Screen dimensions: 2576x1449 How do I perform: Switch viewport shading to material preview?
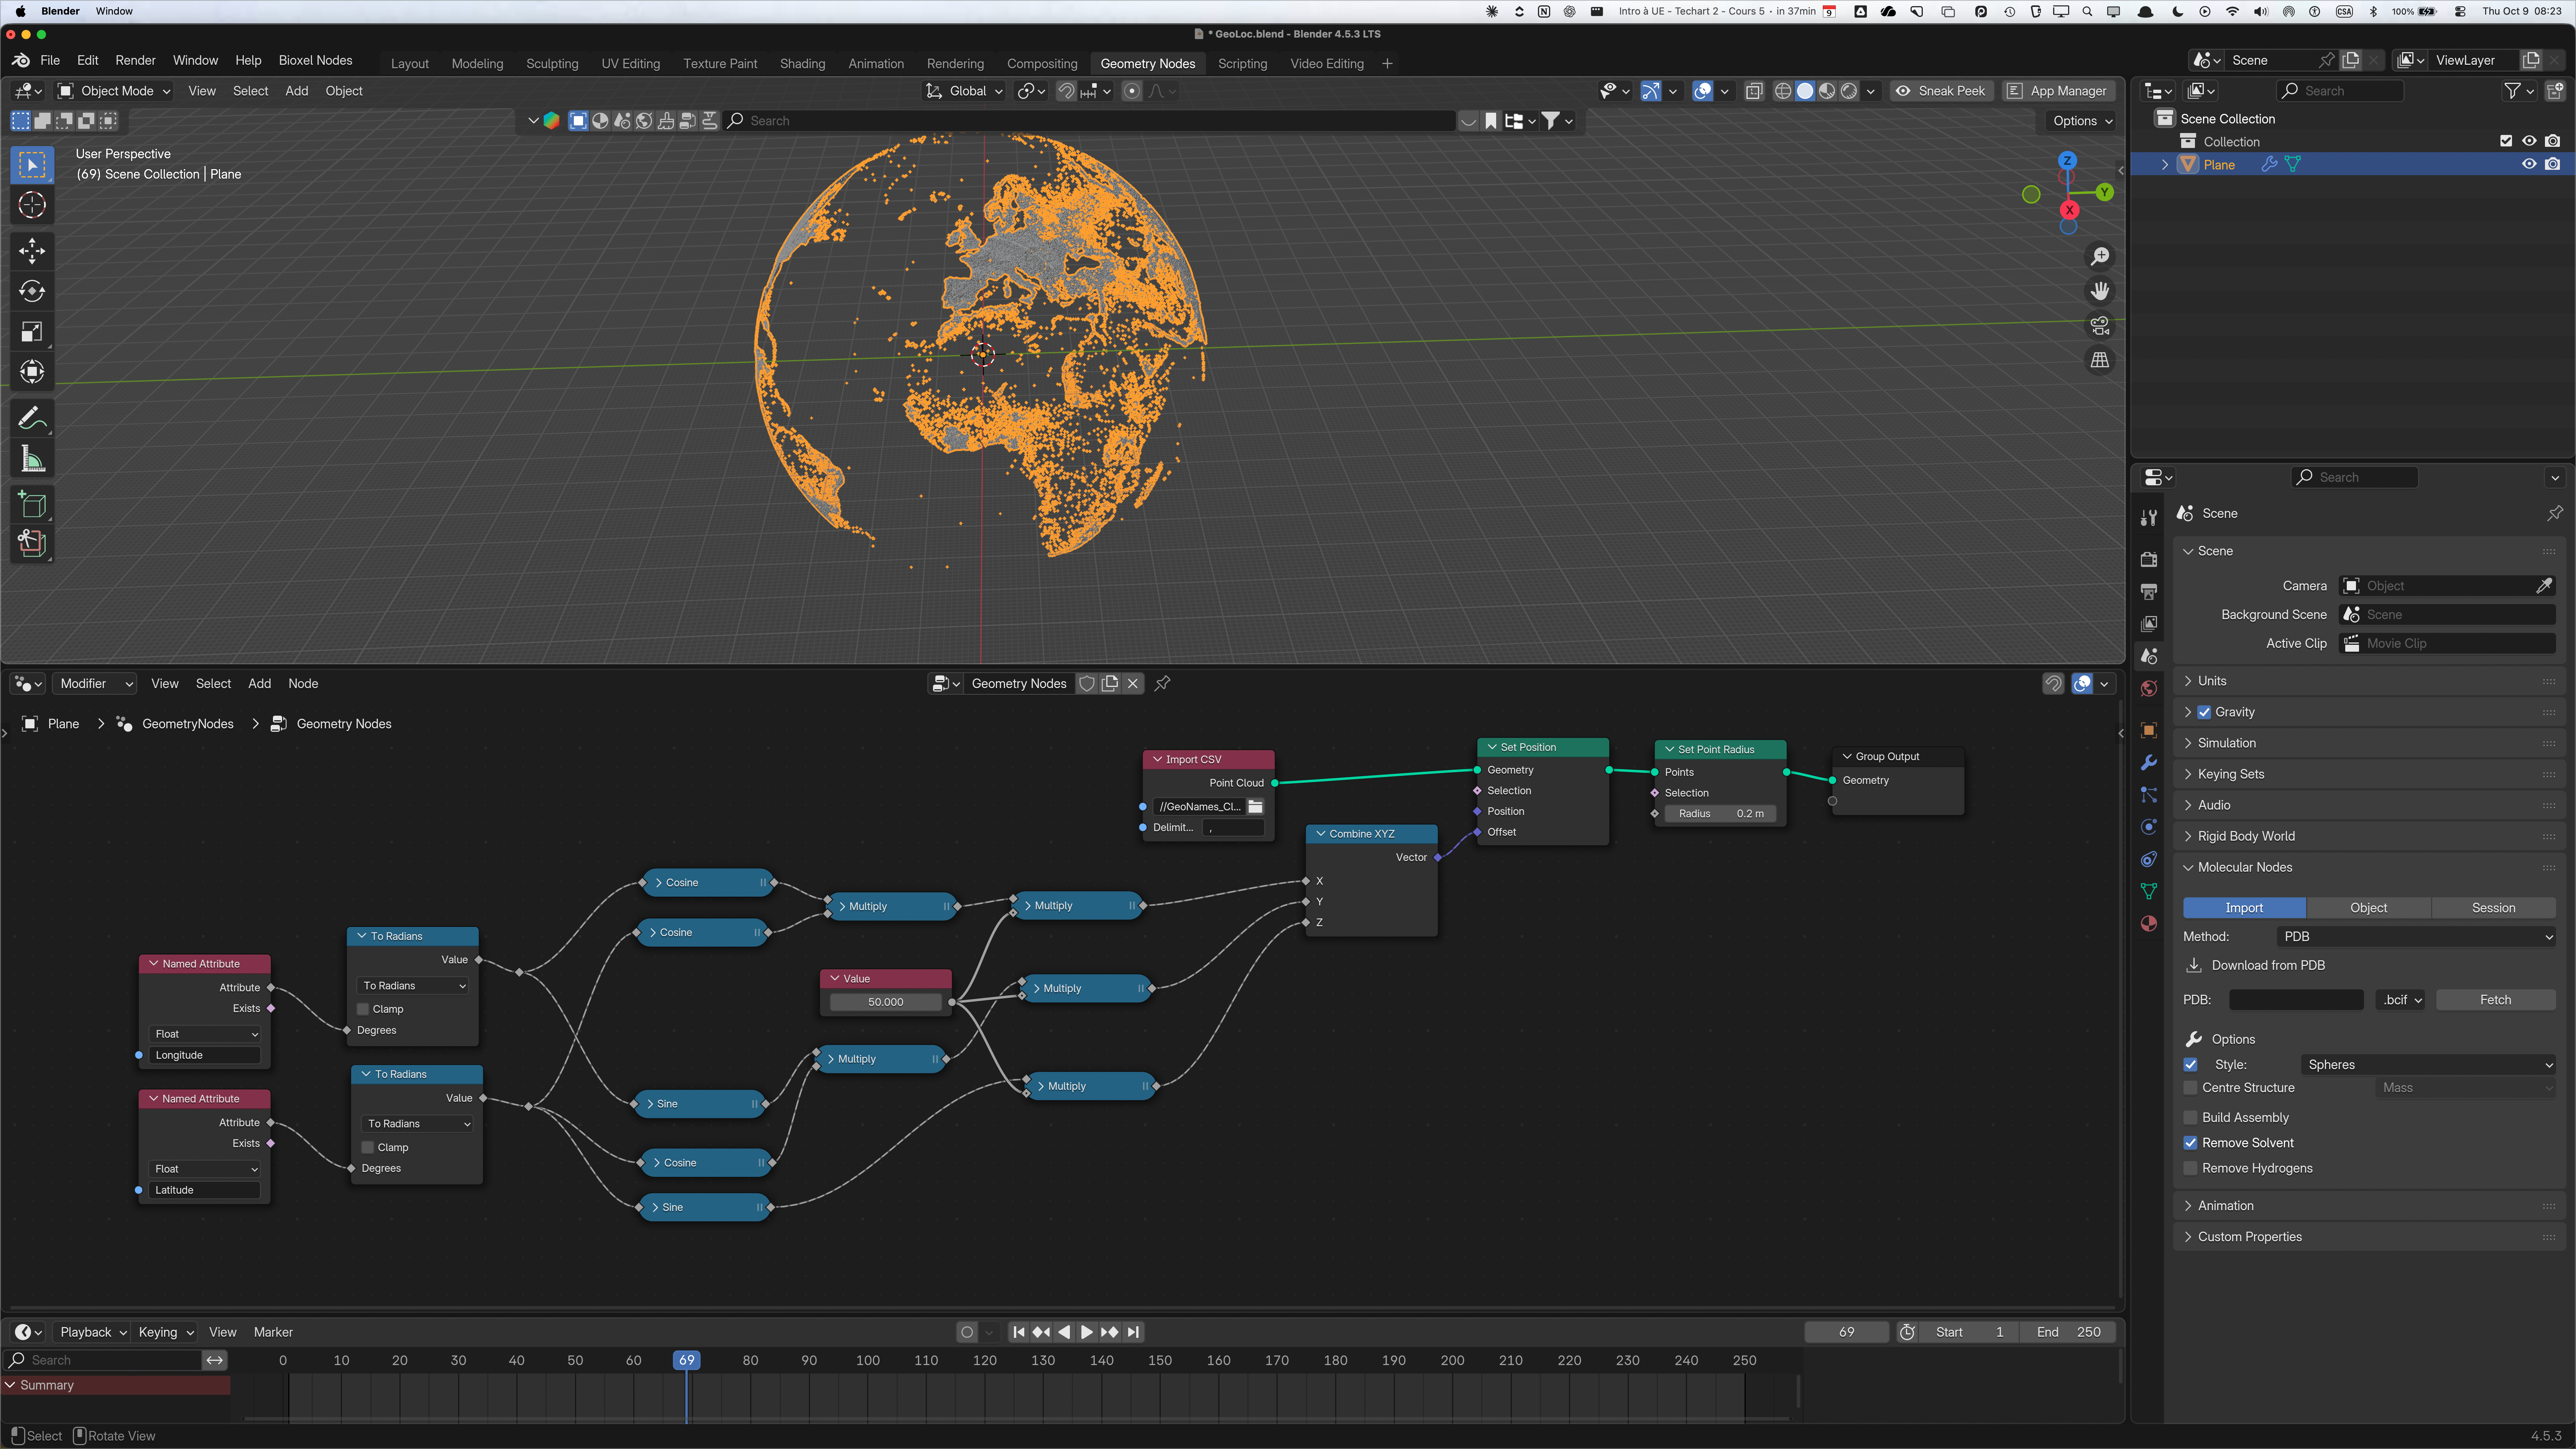click(1827, 91)
